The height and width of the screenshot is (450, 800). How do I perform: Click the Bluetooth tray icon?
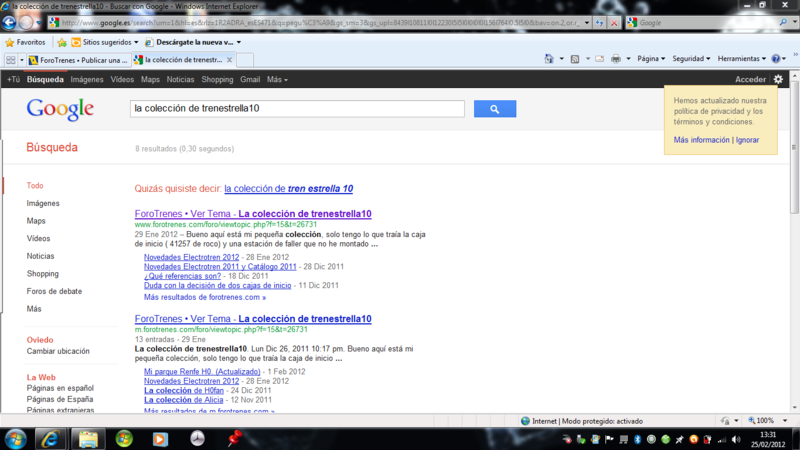click(638, 439)
